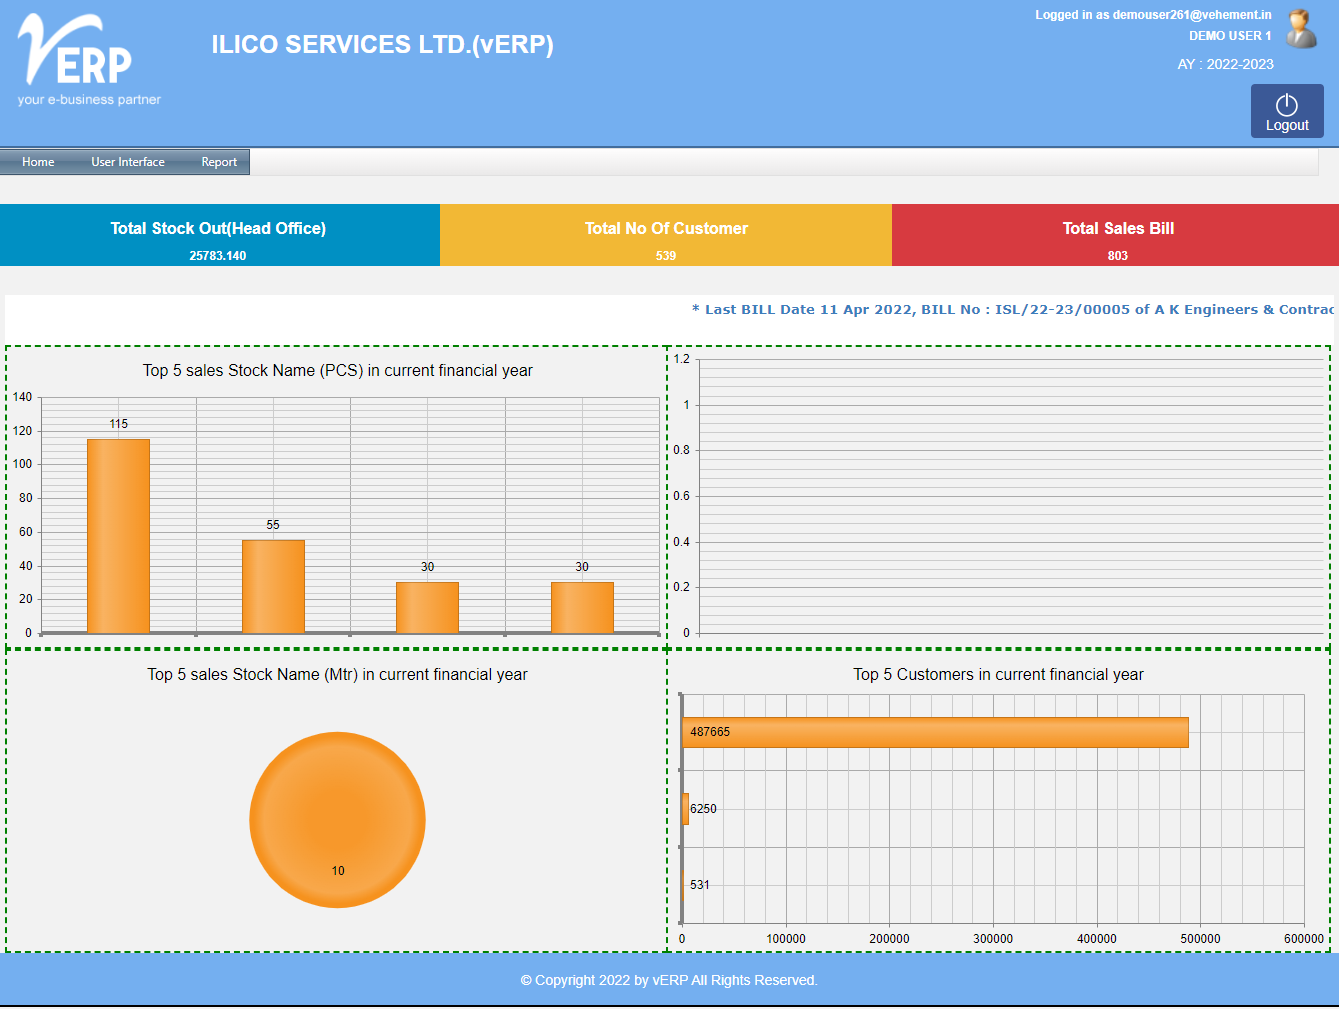Click the 'Top 5 Customers in current financial year' title

(998, 675)
